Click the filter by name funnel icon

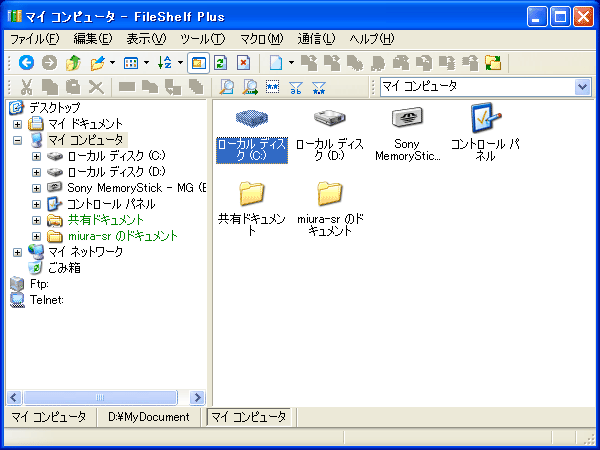(296, 87)
